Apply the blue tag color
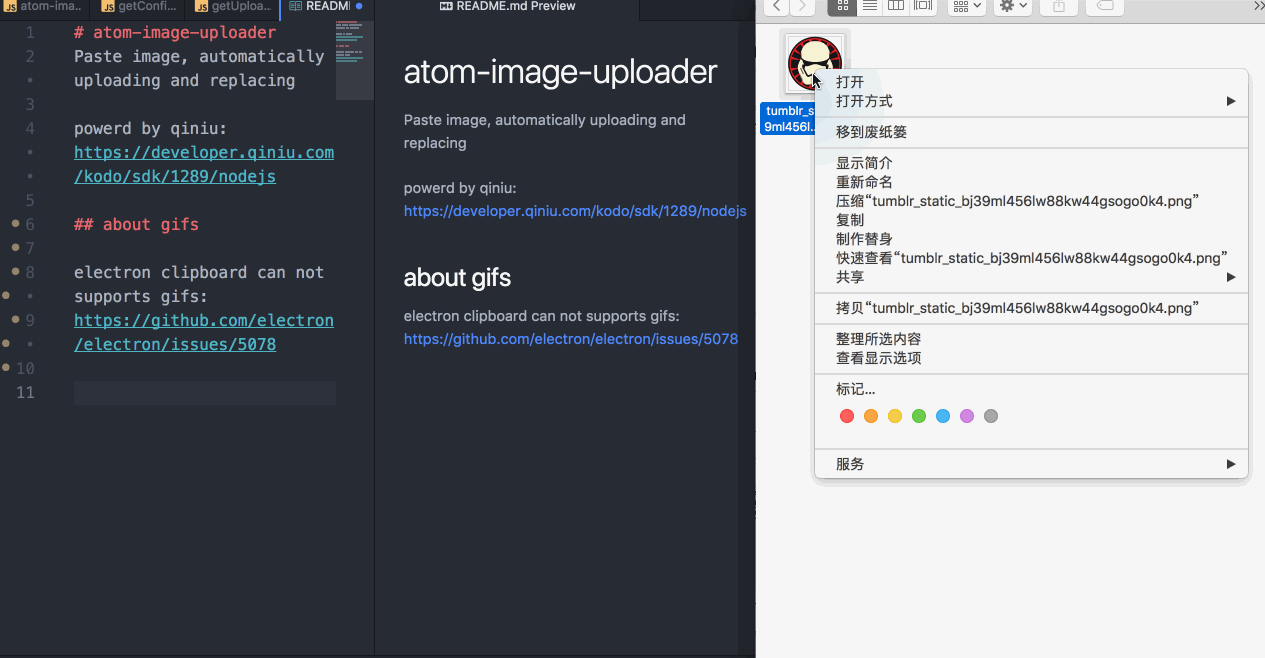Viewport: 1265px width, 658px height. point(943,416)
